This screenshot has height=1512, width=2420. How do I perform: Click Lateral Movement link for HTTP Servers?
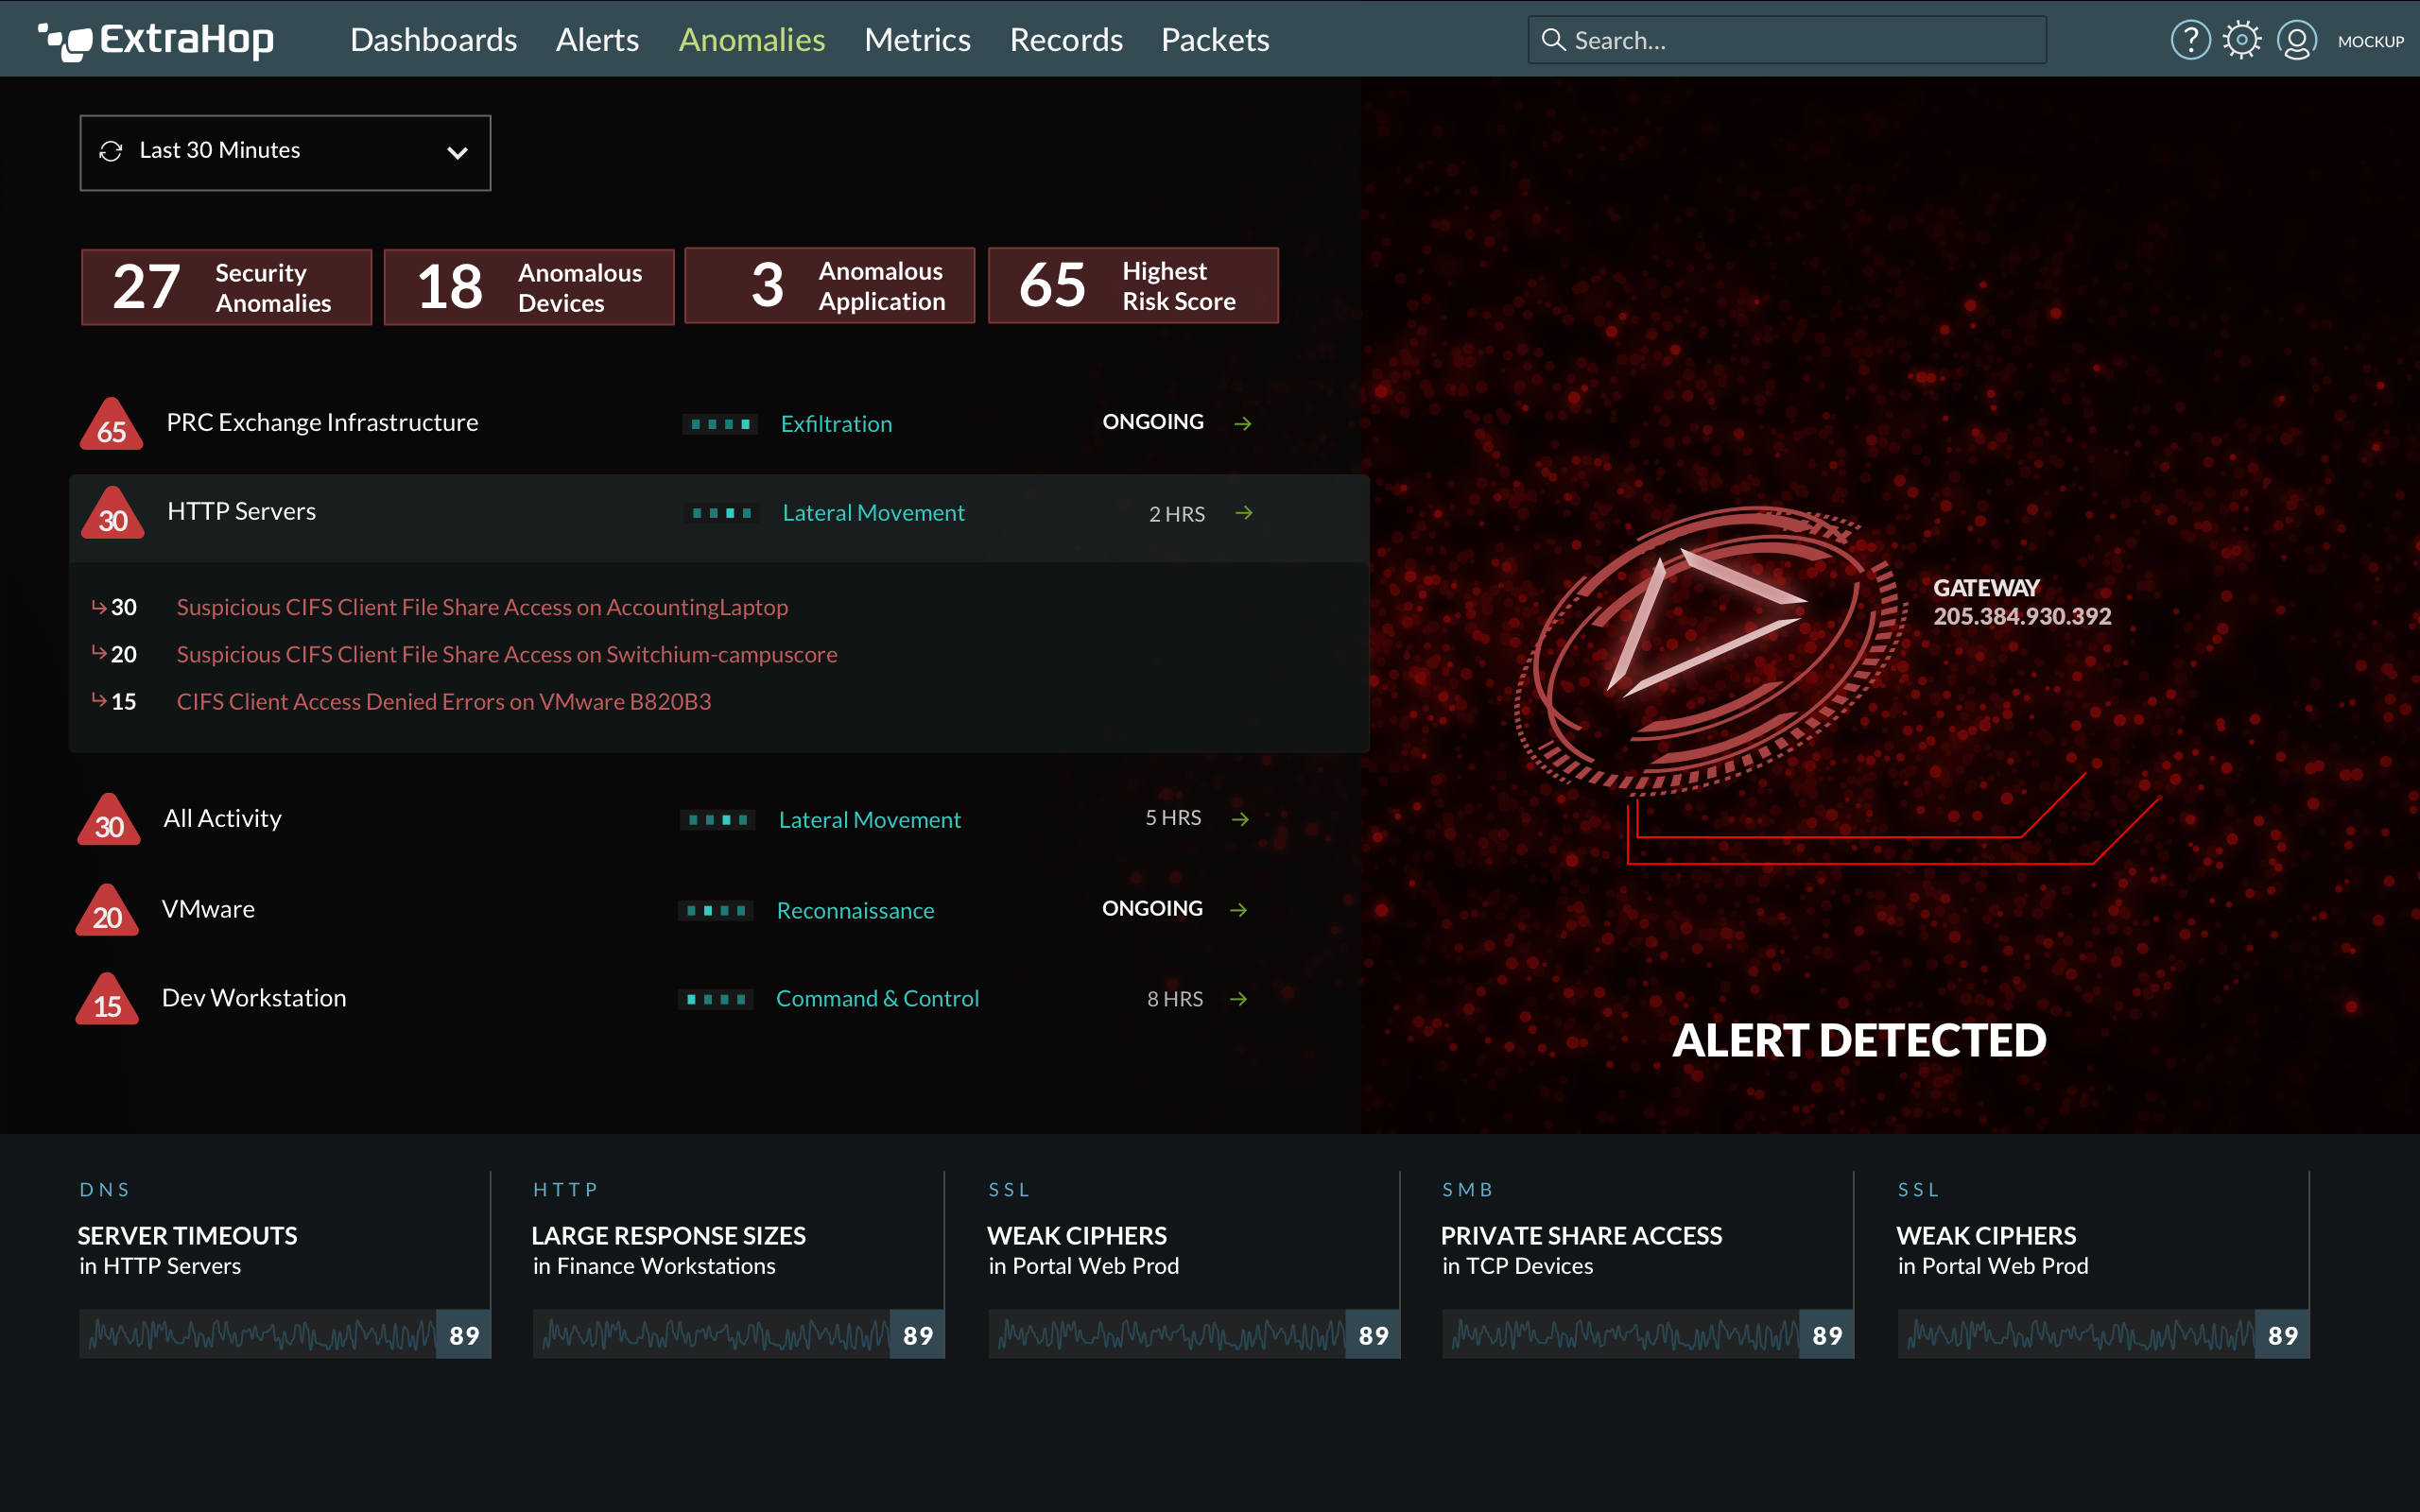pos(873,513)
